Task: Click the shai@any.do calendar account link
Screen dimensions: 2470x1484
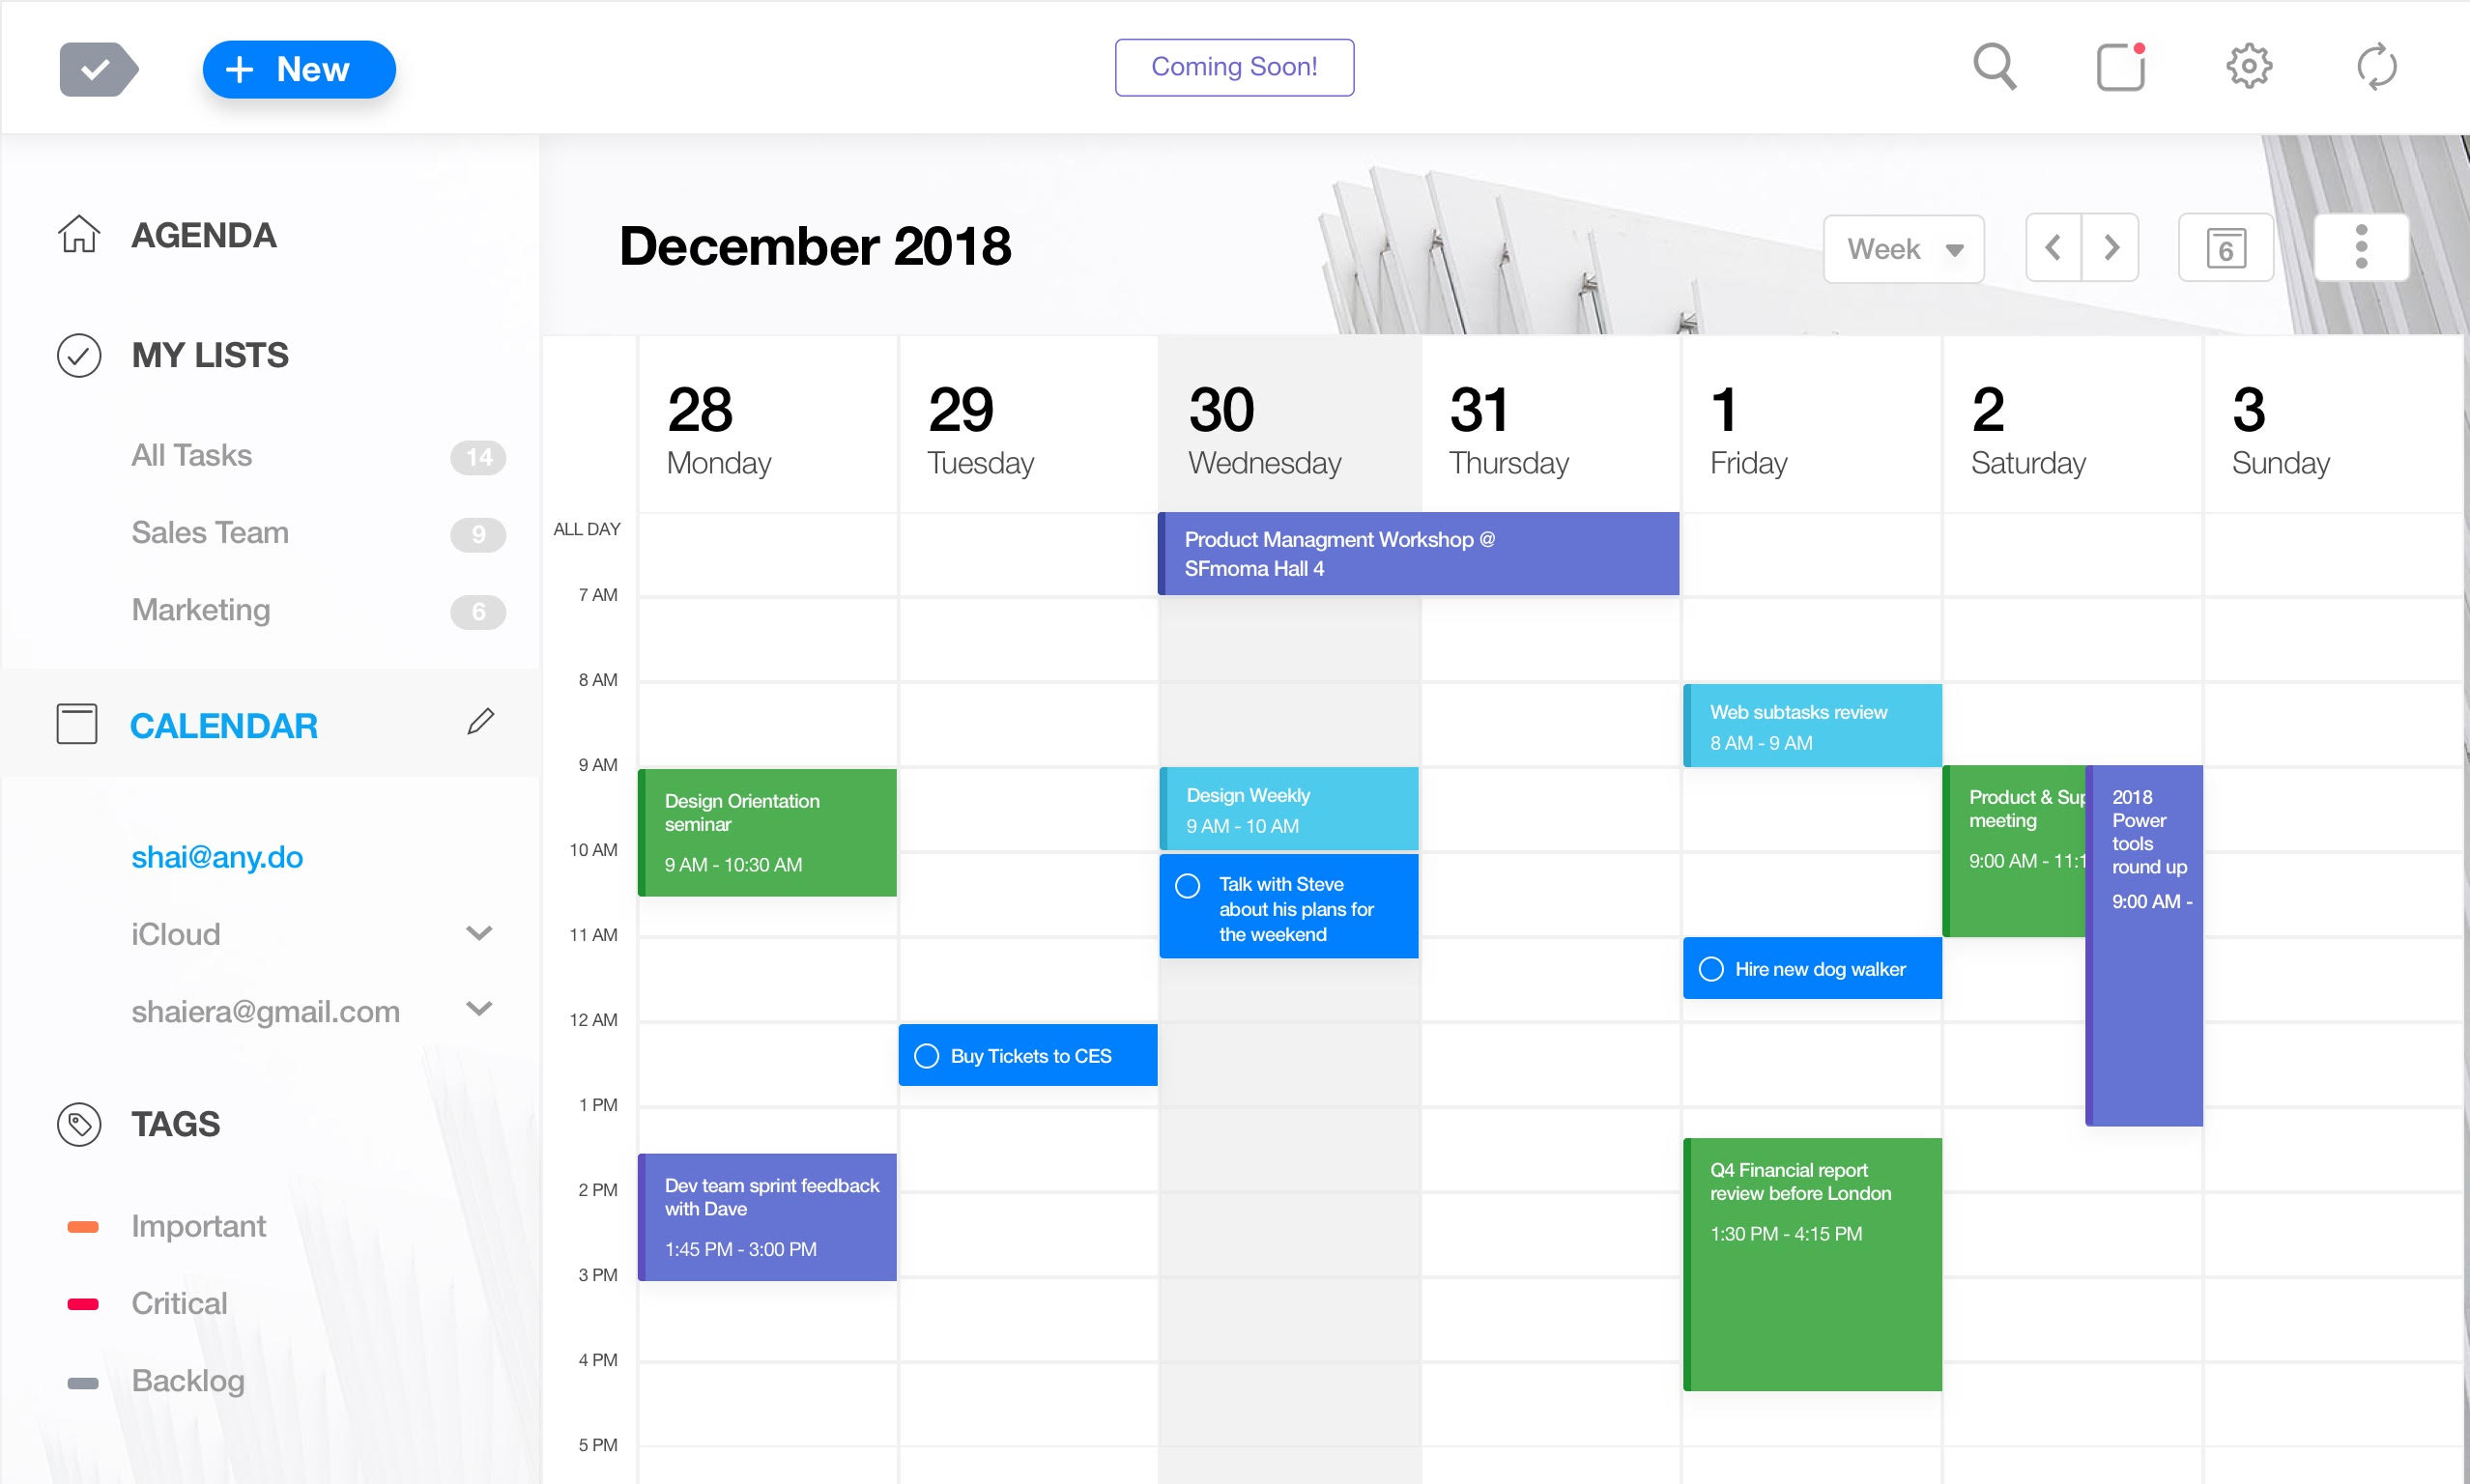Action: (215, 859)
